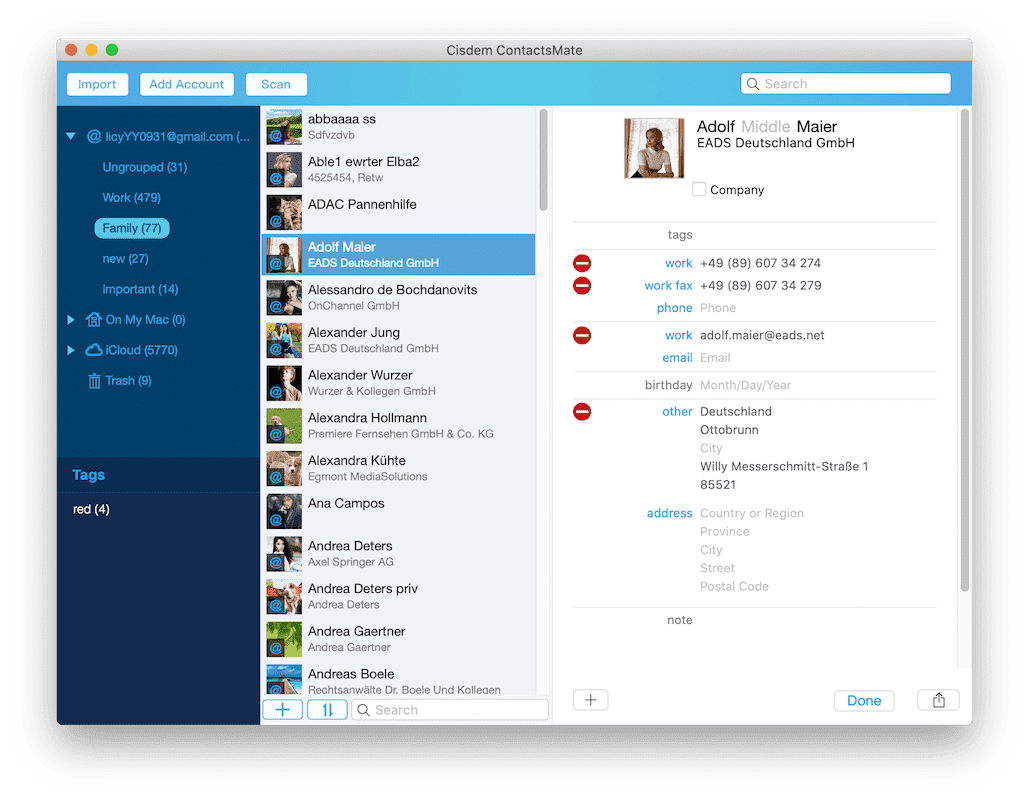Select contact Andrea Gaertner
Screen dimensions: 1029x800
pyautogui.click(x=399, y=639)
